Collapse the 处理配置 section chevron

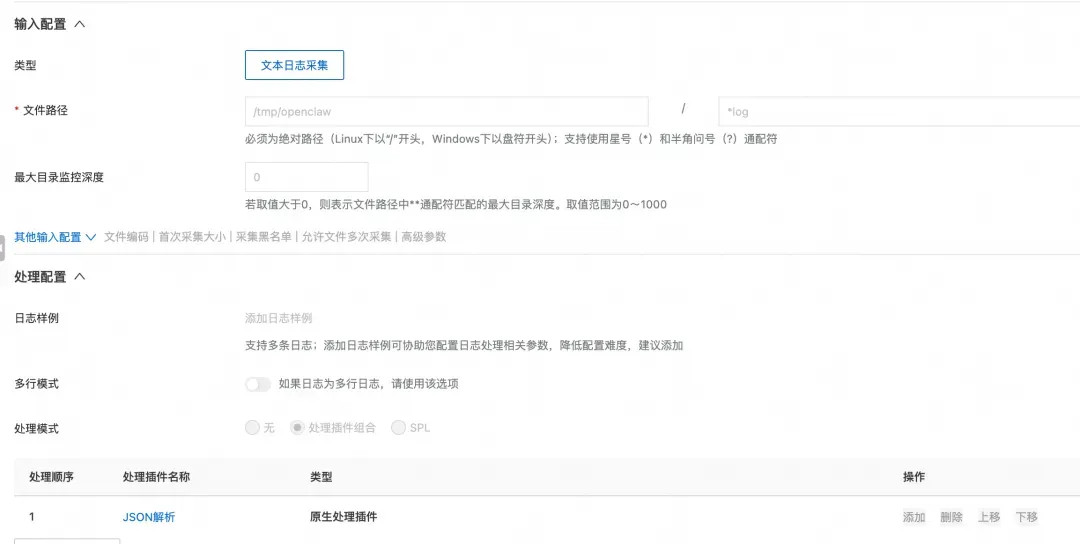[x=80, y=277]
